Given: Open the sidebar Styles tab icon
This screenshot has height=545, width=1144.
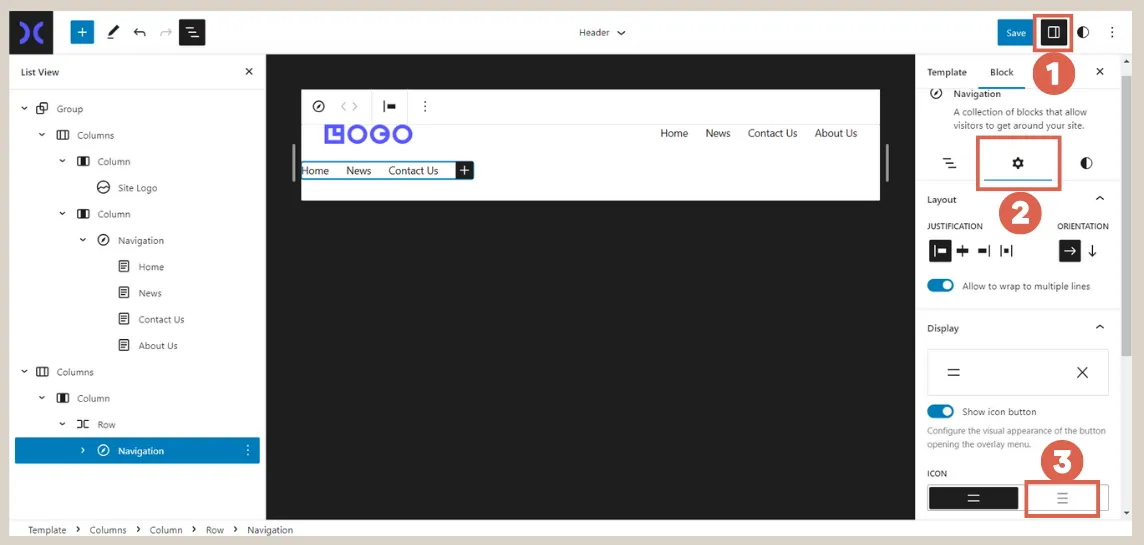Looking at the screenshot, I should tap(1086, 163).
